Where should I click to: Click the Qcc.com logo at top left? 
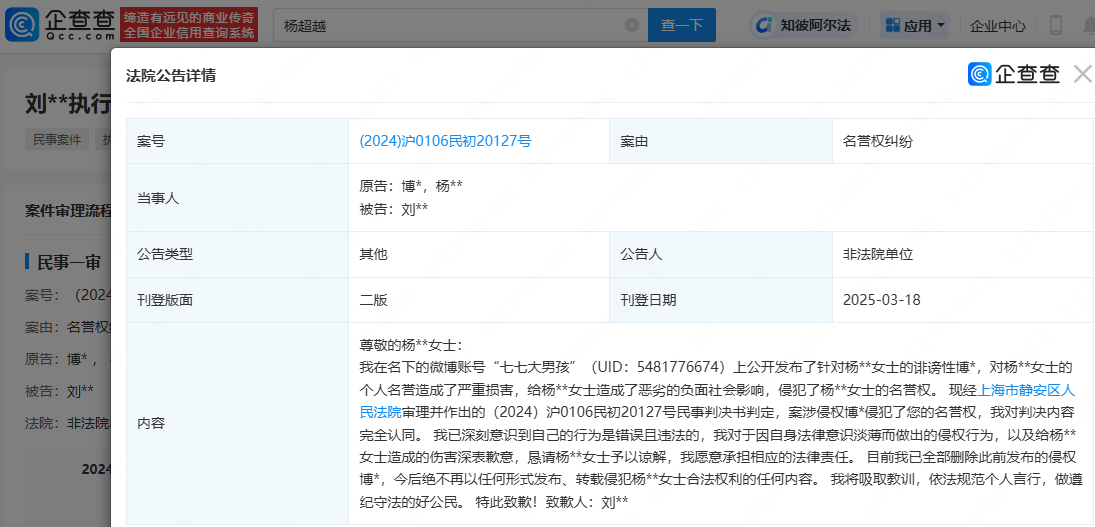point(59,25)
